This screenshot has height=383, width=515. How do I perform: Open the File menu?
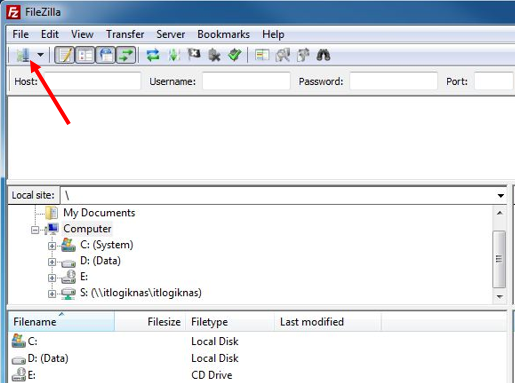click(x=20, y=34)
